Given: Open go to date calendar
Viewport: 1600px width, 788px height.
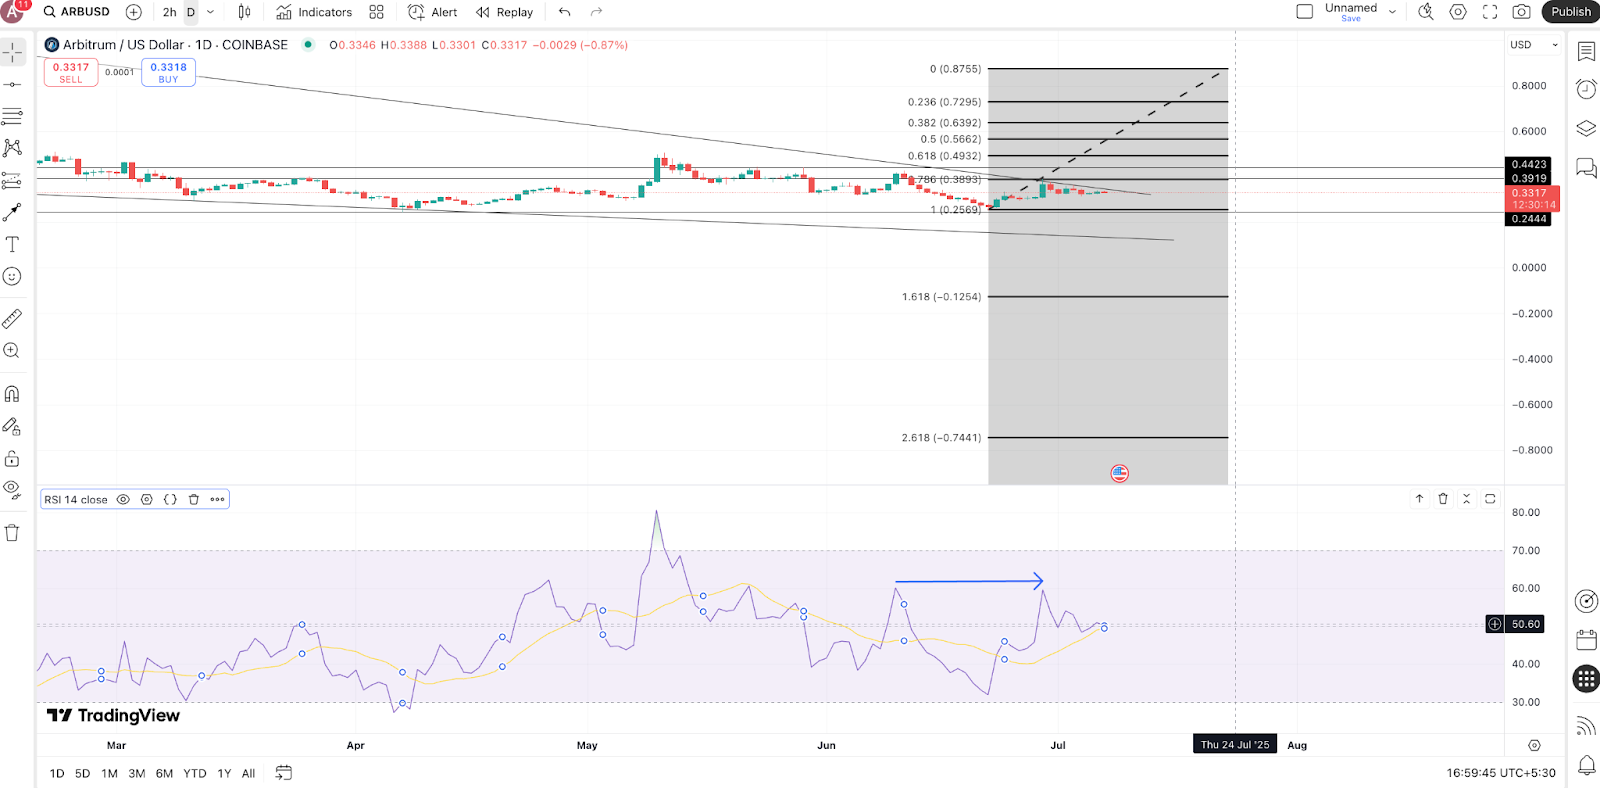Looking at the screenshot, I should [x=284, y=773].
